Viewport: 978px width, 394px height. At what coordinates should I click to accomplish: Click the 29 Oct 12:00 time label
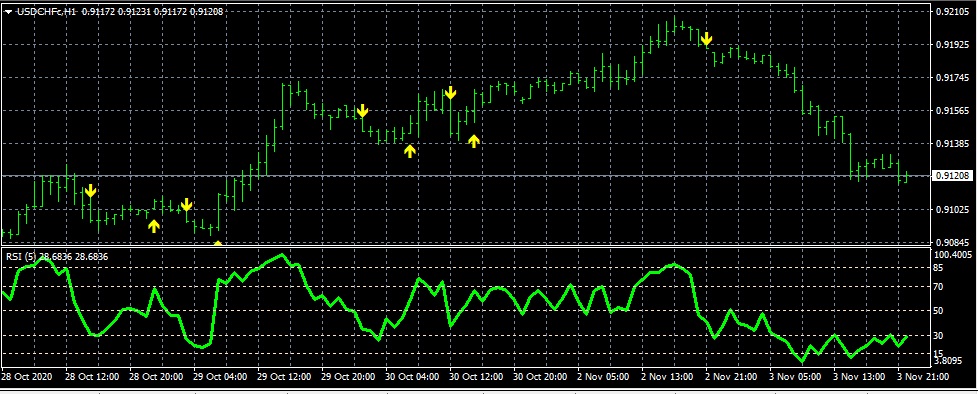(x=284, y=377)
